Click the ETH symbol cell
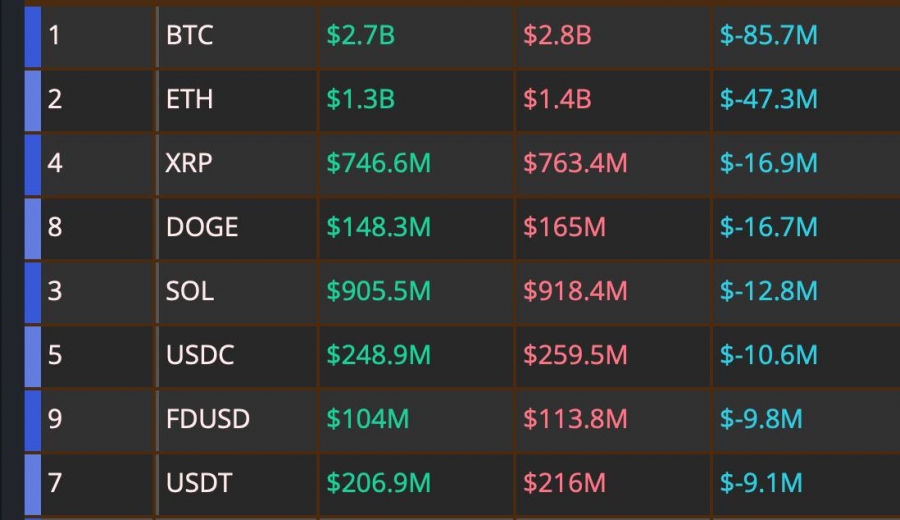Image resolution: width=900 pixels, height=520 pixels. click(x=189, y=99)
